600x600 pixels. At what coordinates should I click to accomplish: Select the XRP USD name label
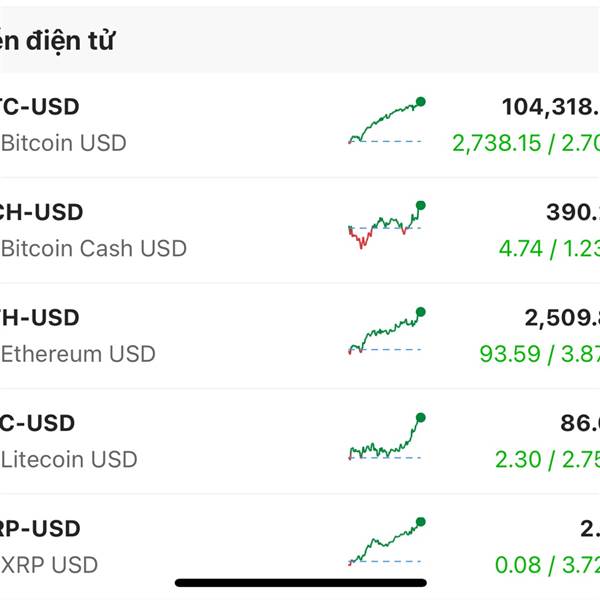pyautogui.click(x=49, y=565)
